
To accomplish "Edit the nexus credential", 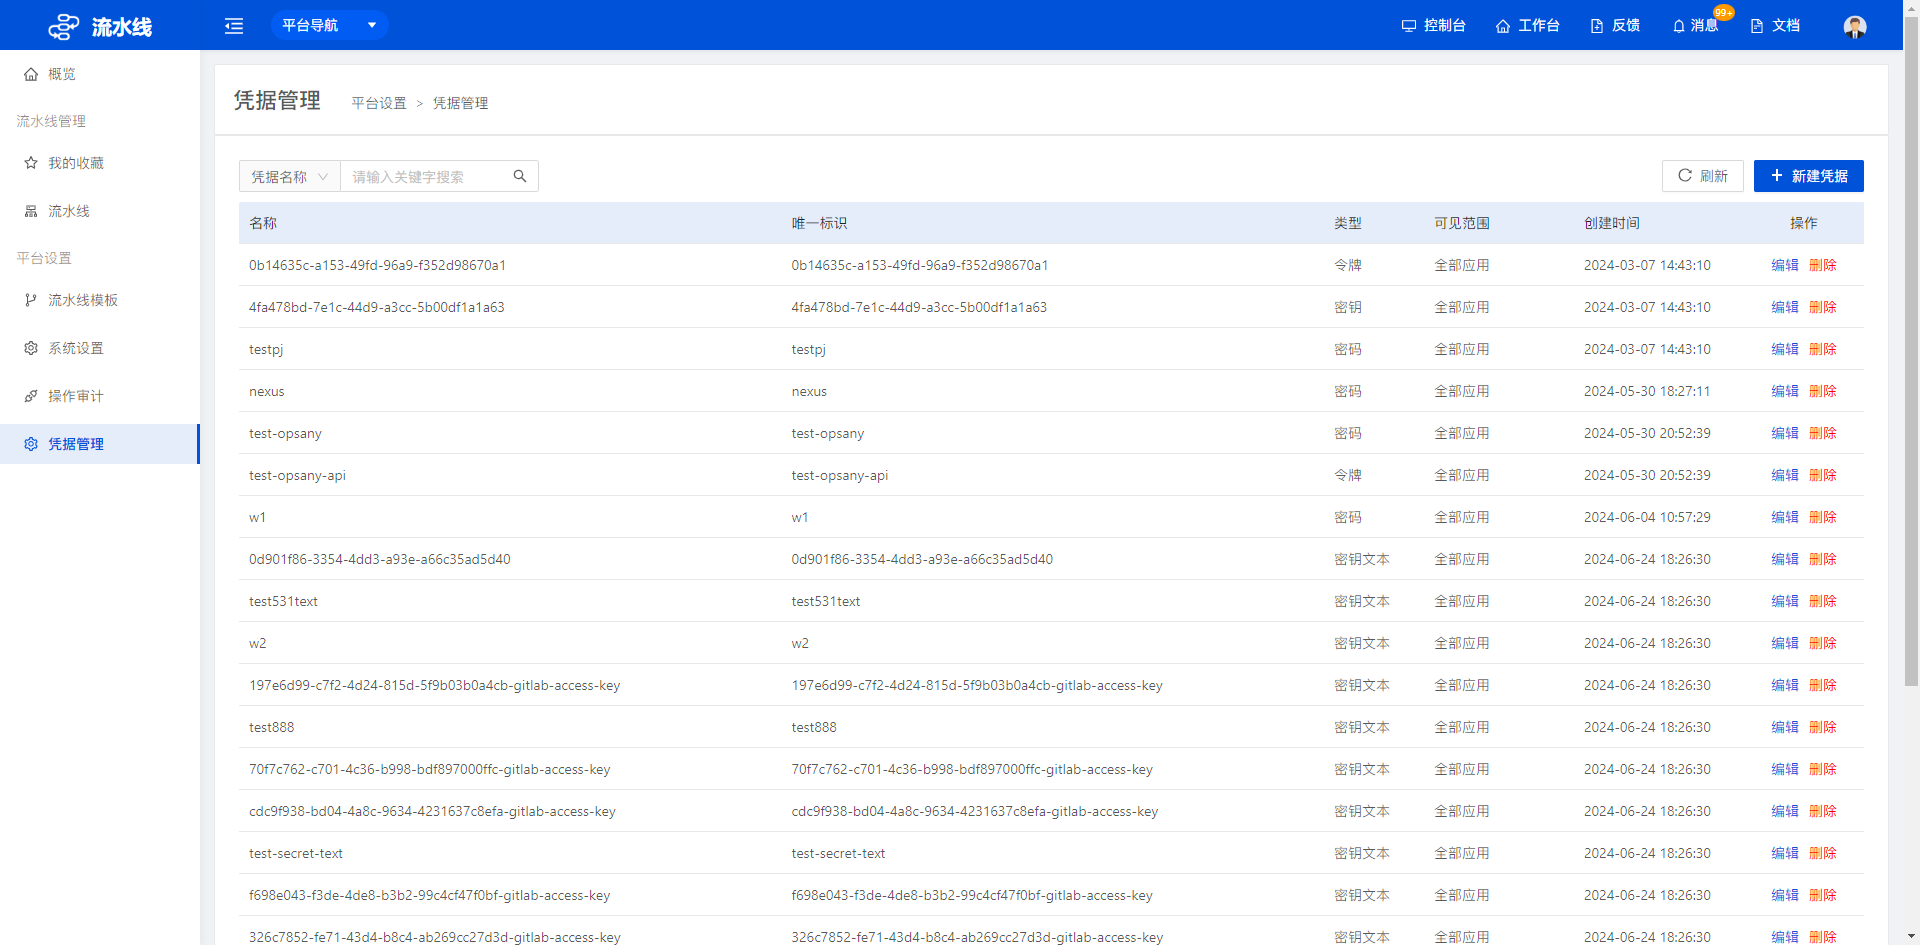I will tap(1785, 391).
